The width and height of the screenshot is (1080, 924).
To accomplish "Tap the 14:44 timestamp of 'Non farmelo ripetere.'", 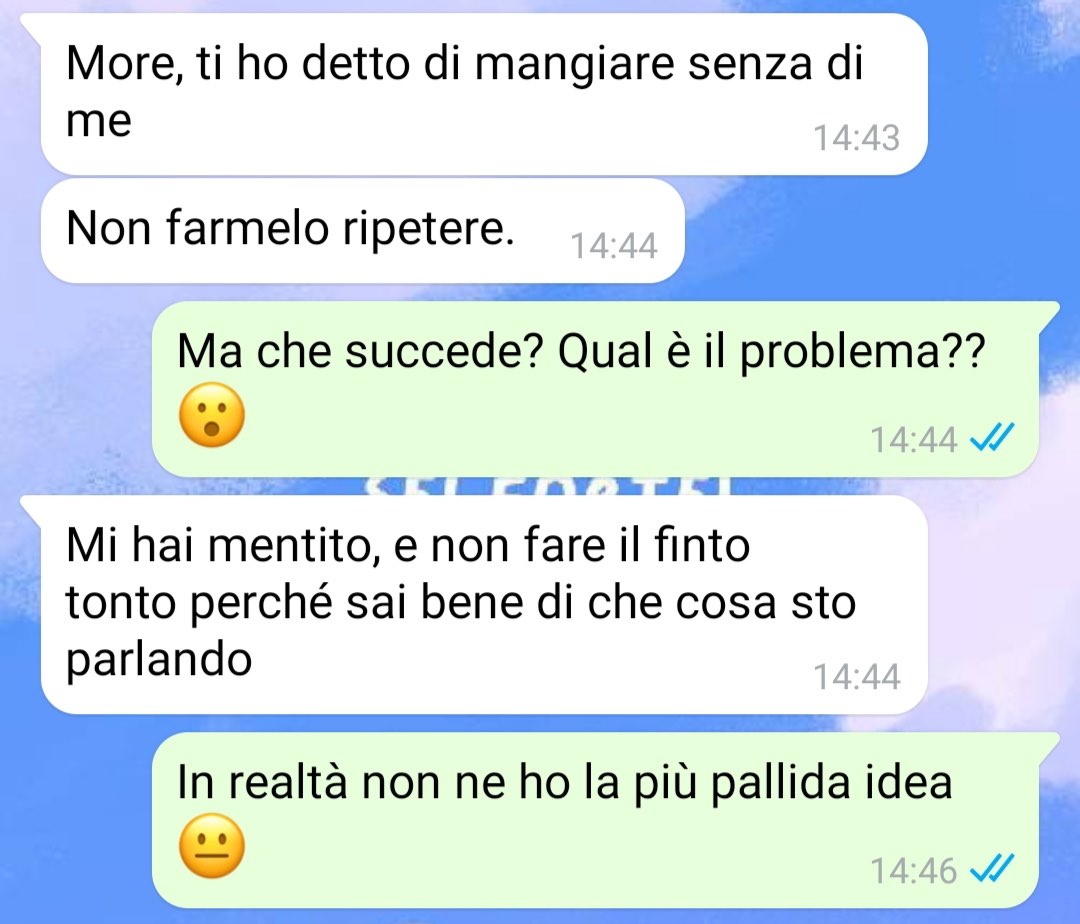I will pyautogui.click(x=614, y=246).
